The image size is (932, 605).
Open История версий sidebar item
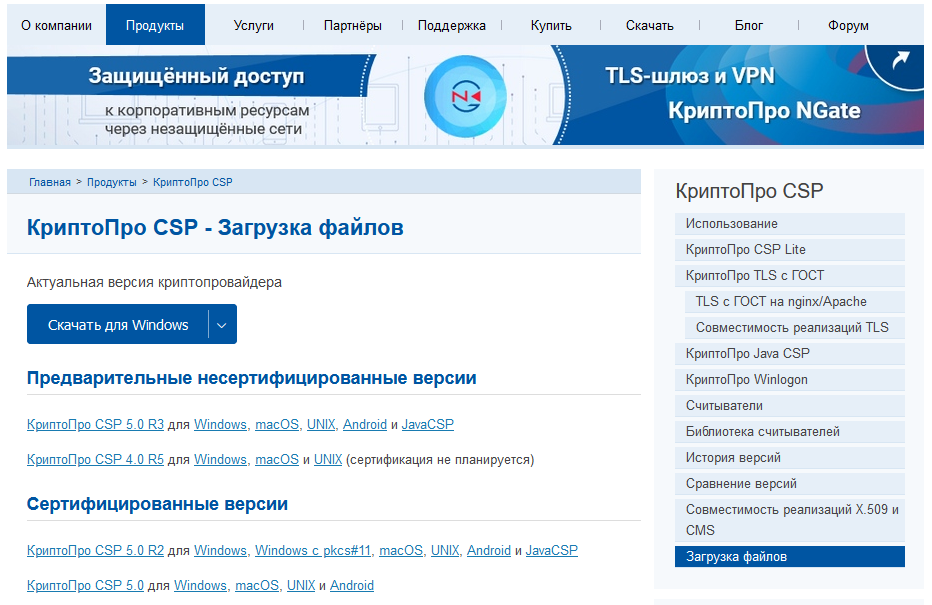pyautogui.click(x=790, y=458)
